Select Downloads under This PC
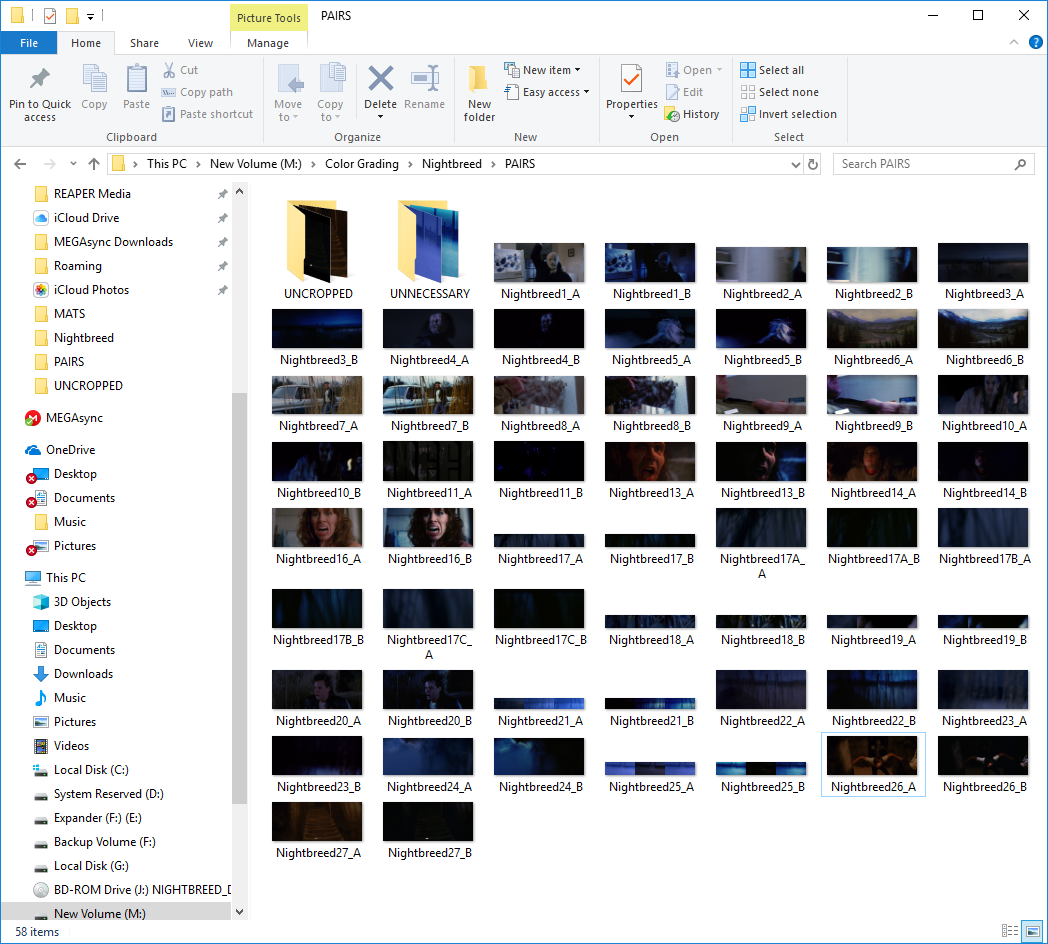This screenshot has height=944, width=1048. pos(74,674)
